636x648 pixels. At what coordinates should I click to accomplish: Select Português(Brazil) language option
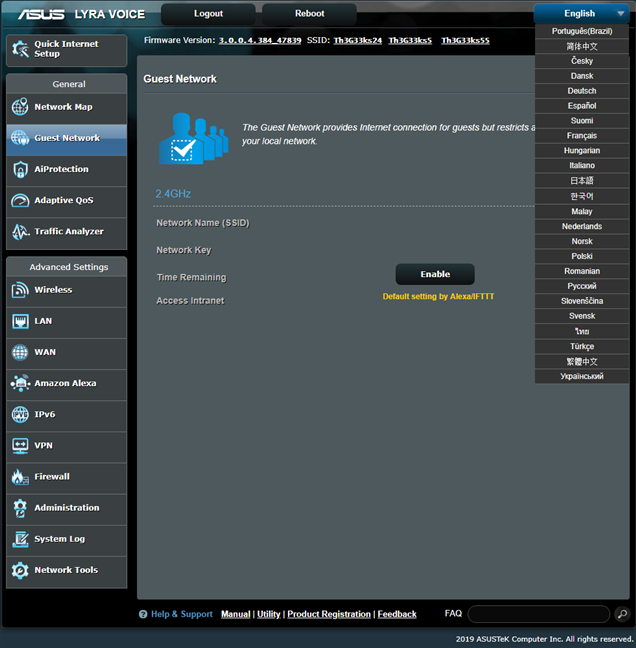point(582,31)
